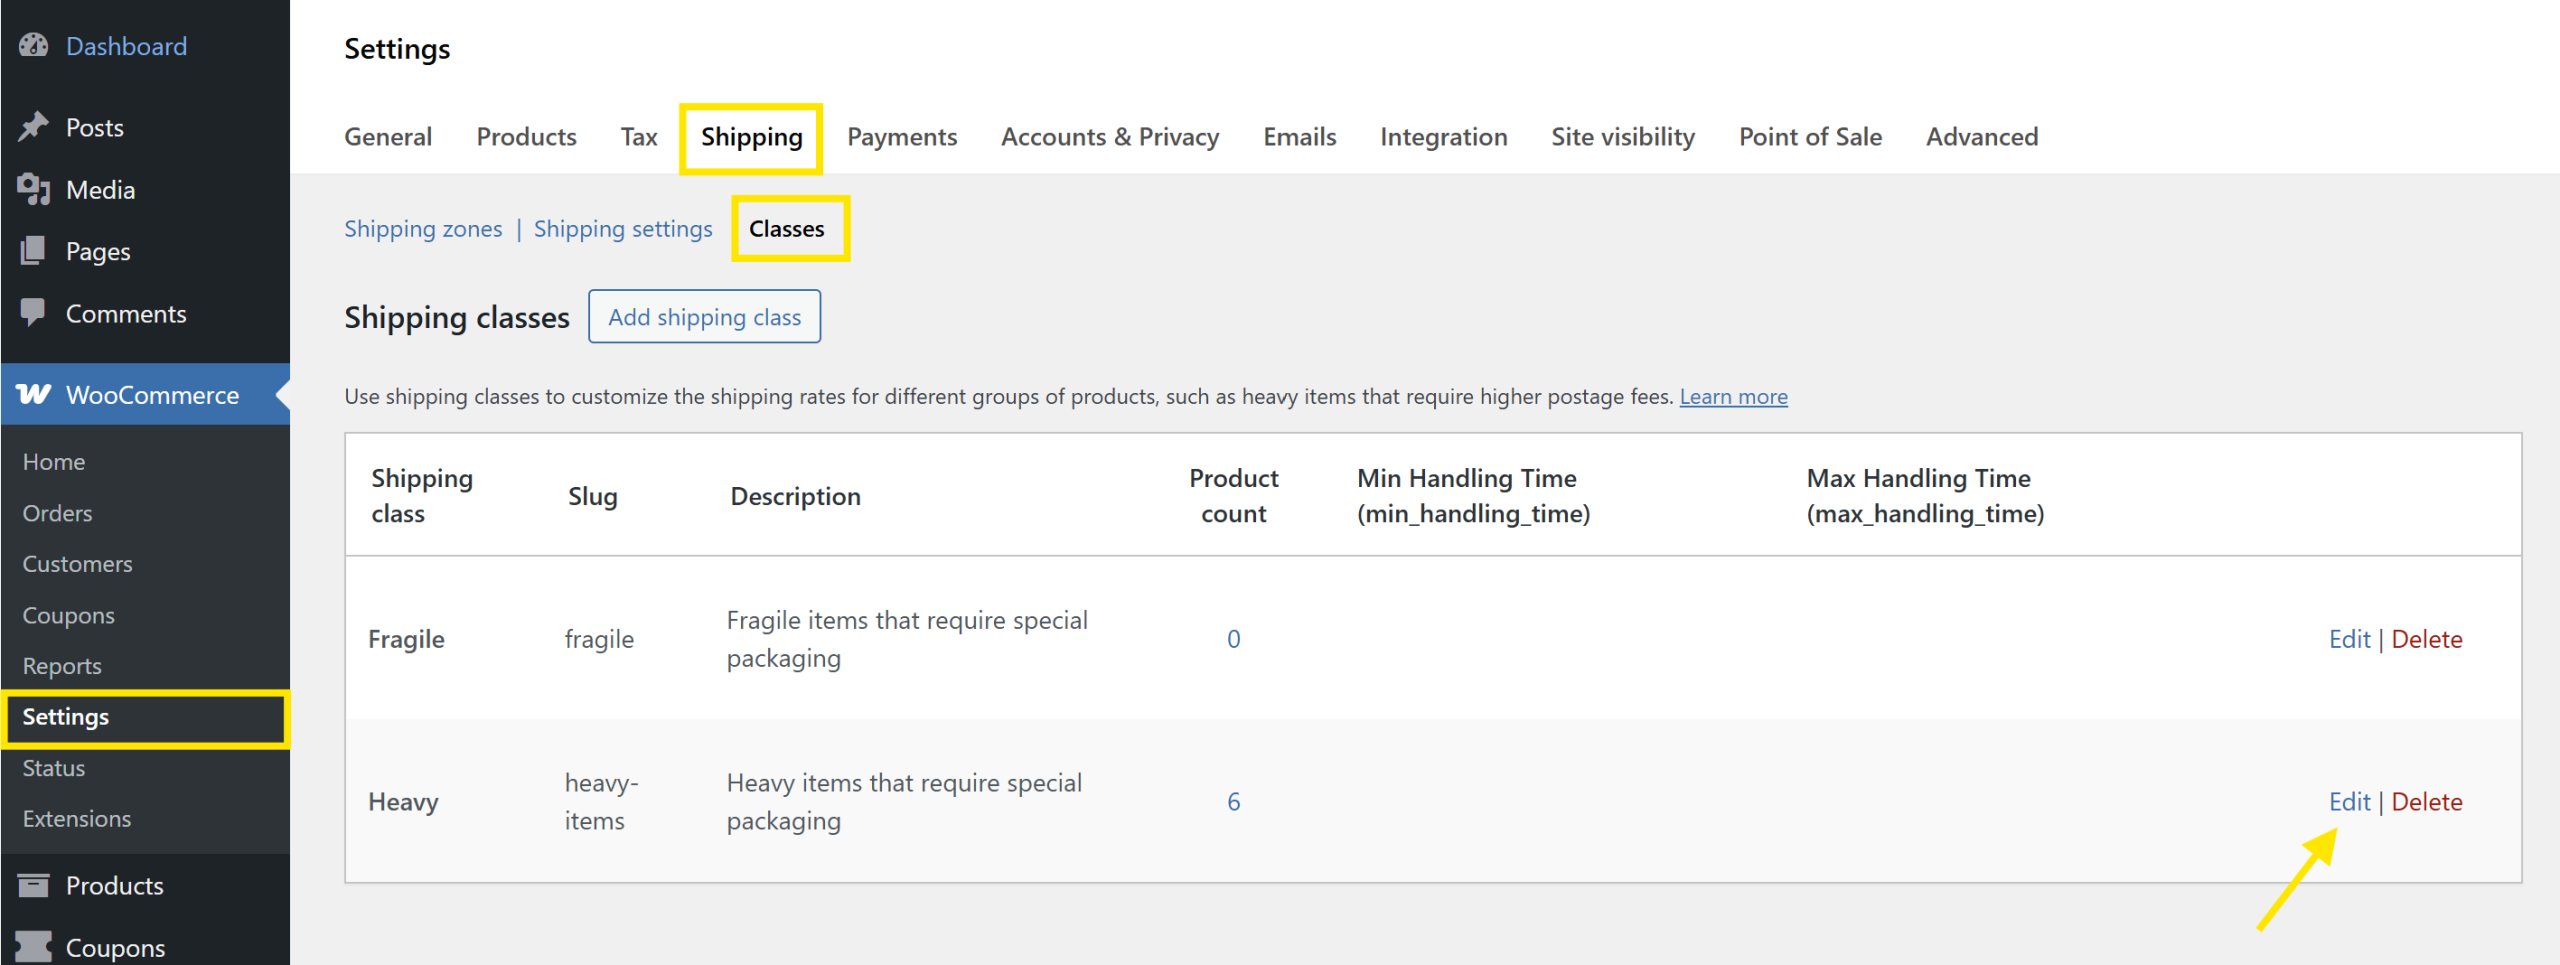Open Shipping settings sub-section

pyautogui.click(x=622, y=229)
